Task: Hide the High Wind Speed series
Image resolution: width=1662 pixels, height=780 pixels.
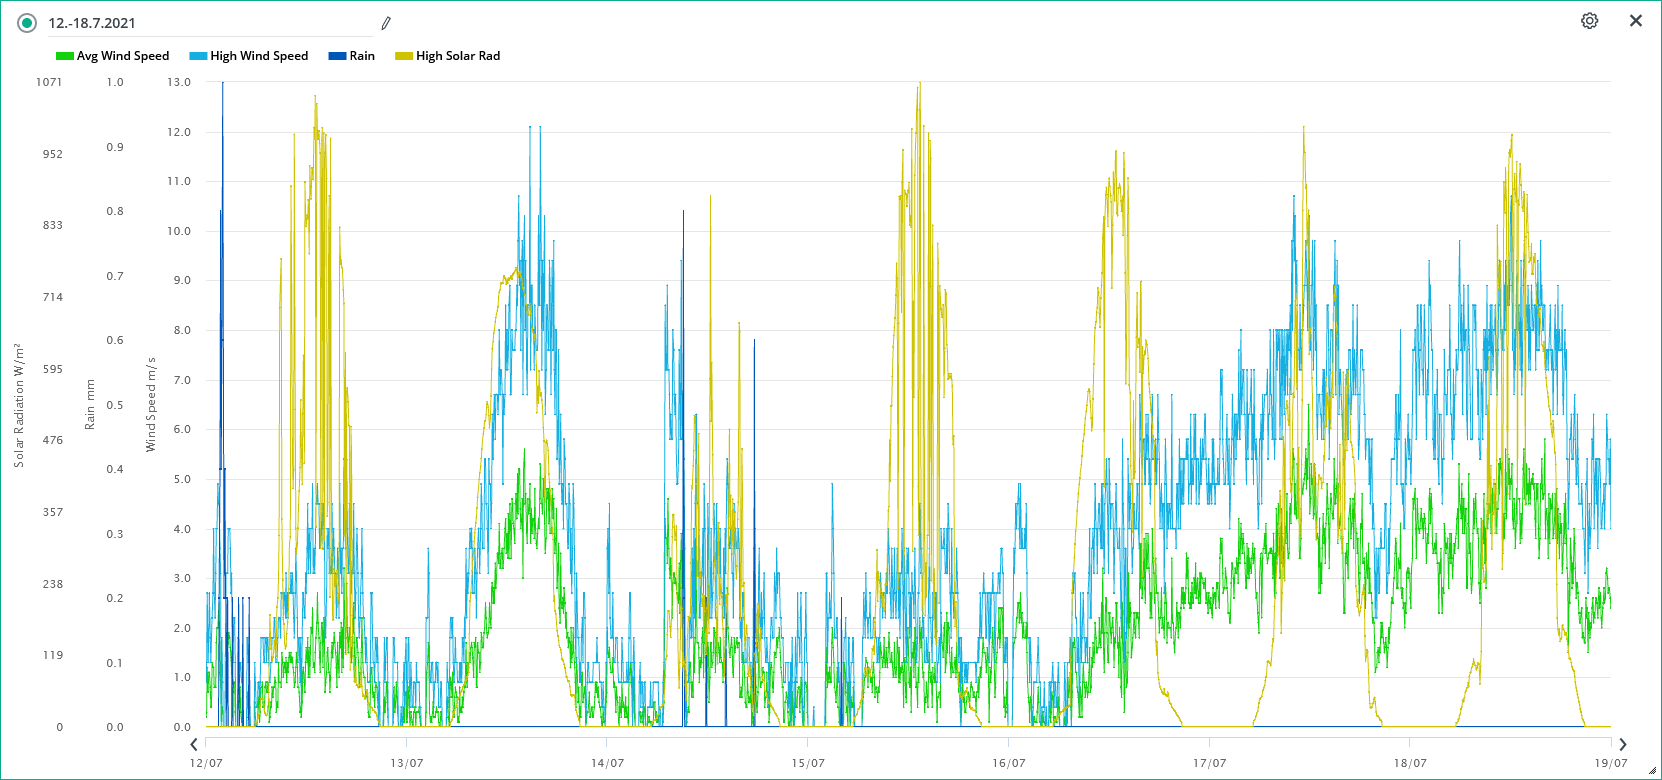Action: pyautogui.click(x=259, y=56)
